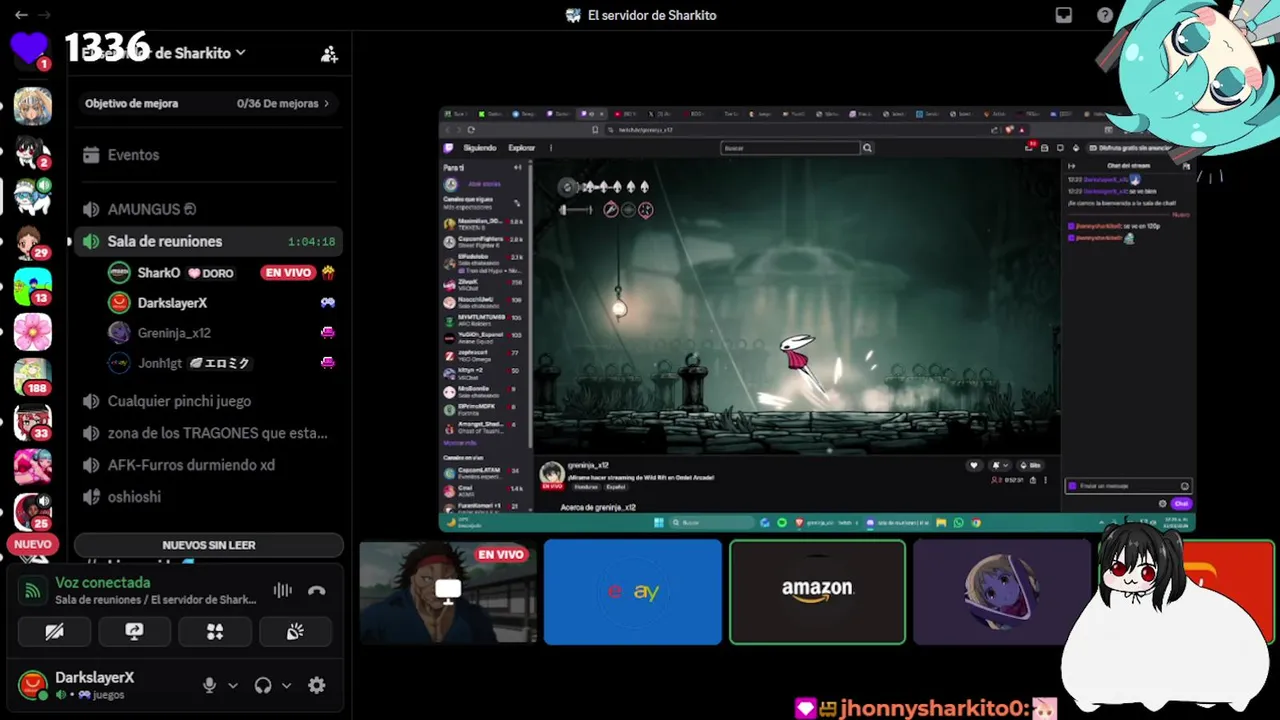This screenshot has width=1280, height=720.
Task: Toggle noise suppression waveform icon
Action: 283,591
